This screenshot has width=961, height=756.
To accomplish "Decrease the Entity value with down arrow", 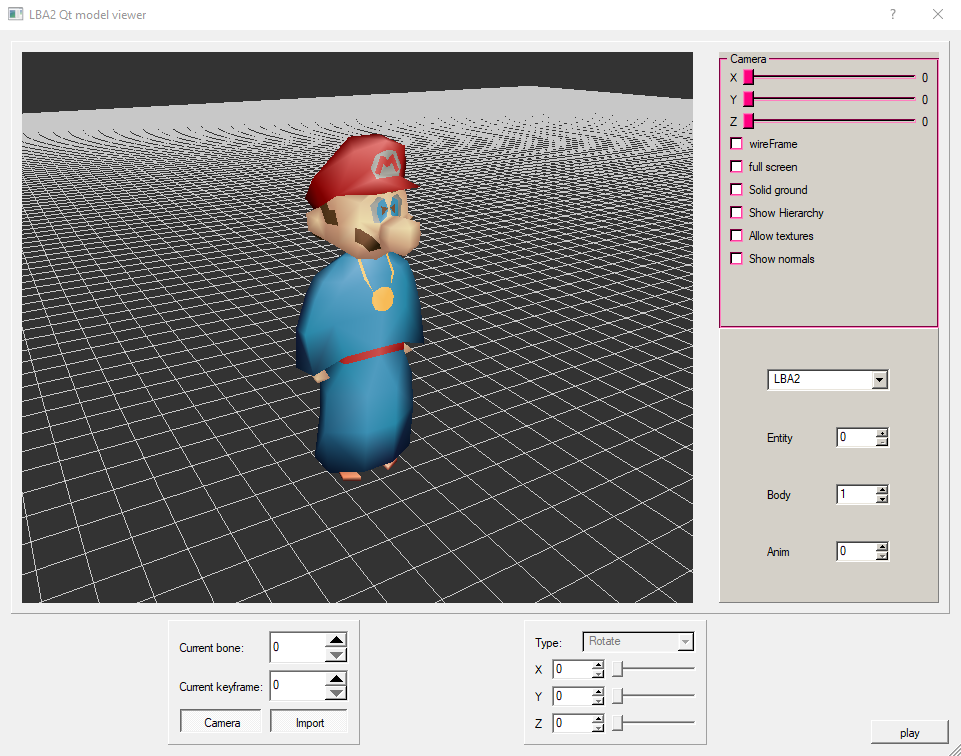I will pyautogui.click(x=882, y=442).
